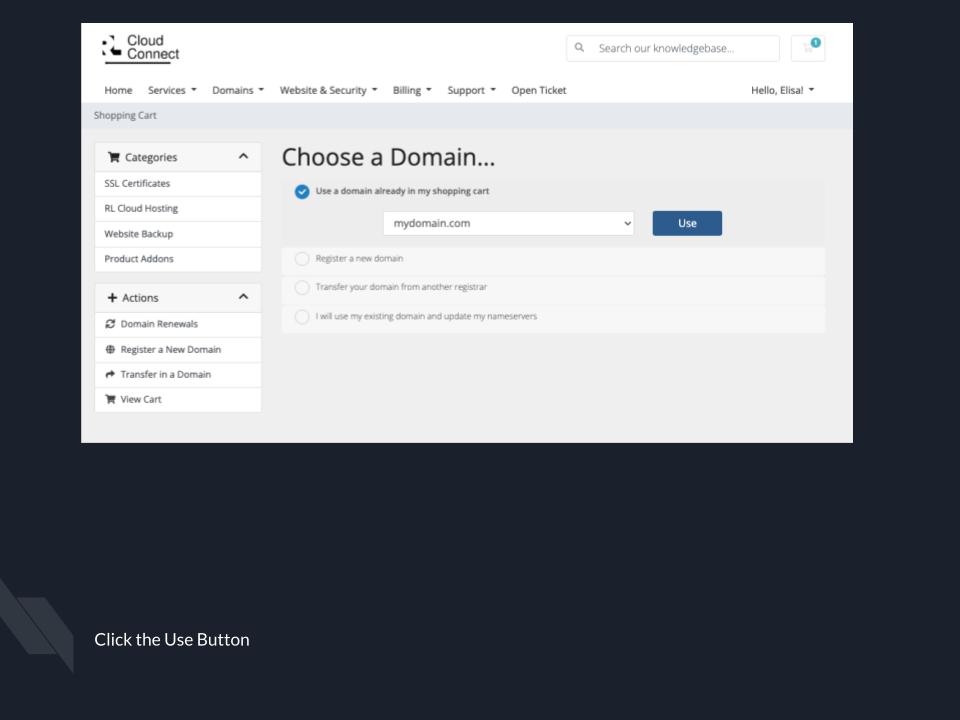Open the shopping cart icon in header

click(808, 48)
